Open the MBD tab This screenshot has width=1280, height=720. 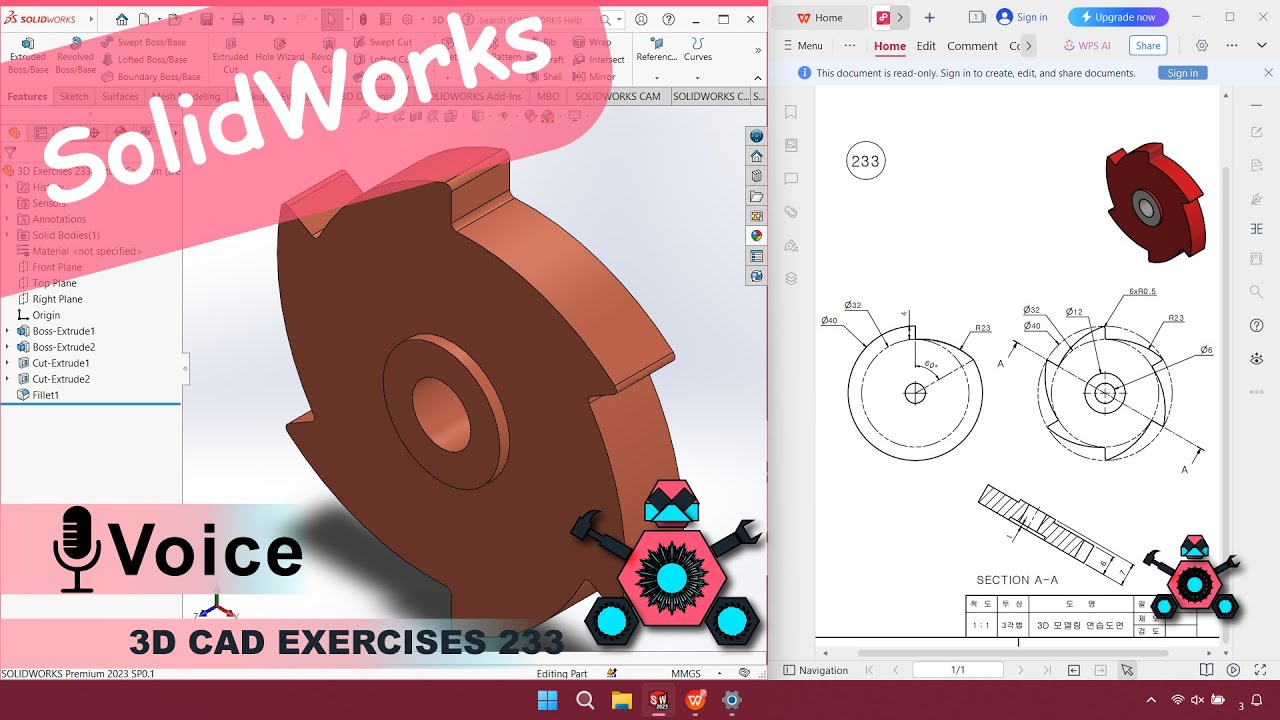coord(548,96)
